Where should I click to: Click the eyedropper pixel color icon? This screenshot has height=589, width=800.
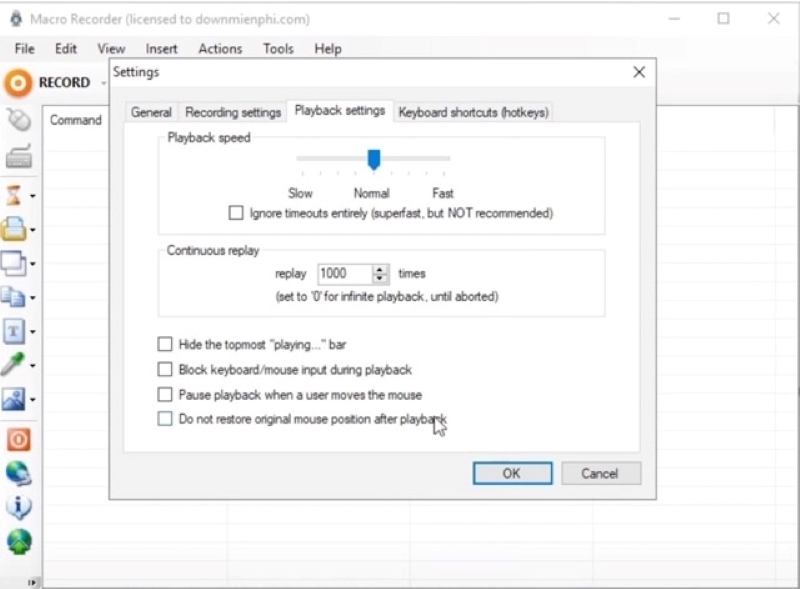[14, 365]
